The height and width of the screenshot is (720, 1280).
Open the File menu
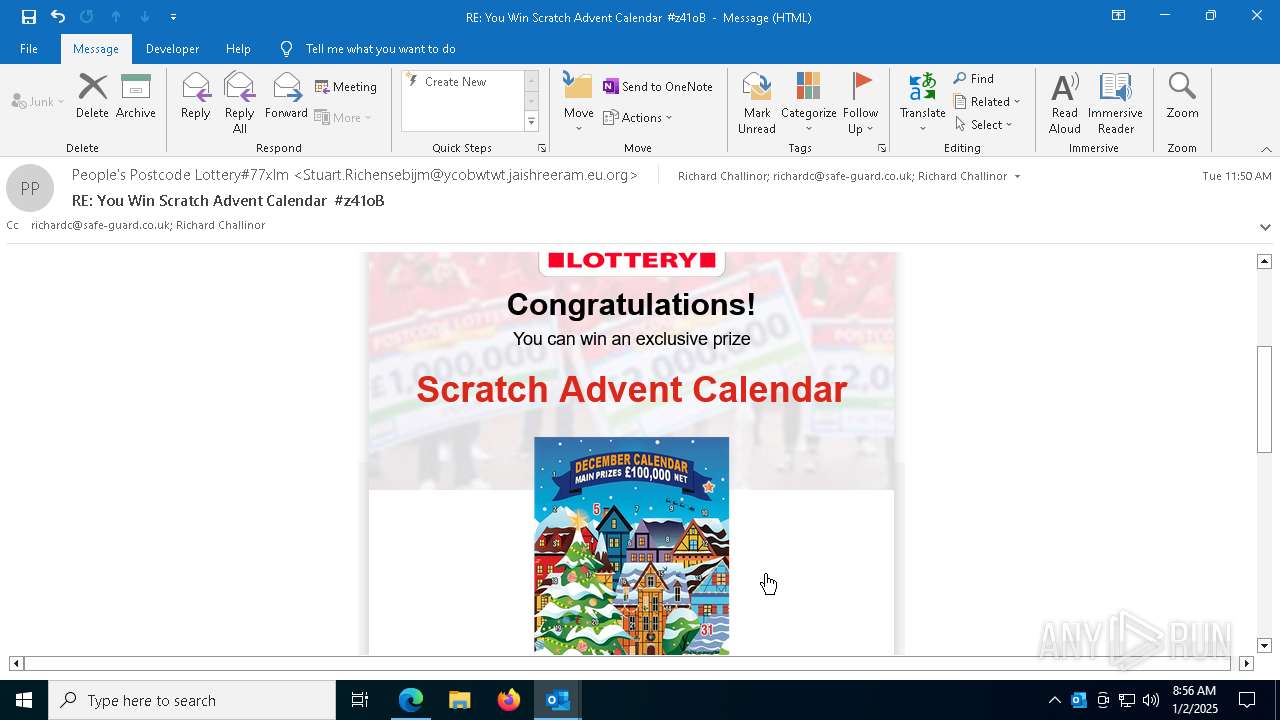(x=29, y=49)
